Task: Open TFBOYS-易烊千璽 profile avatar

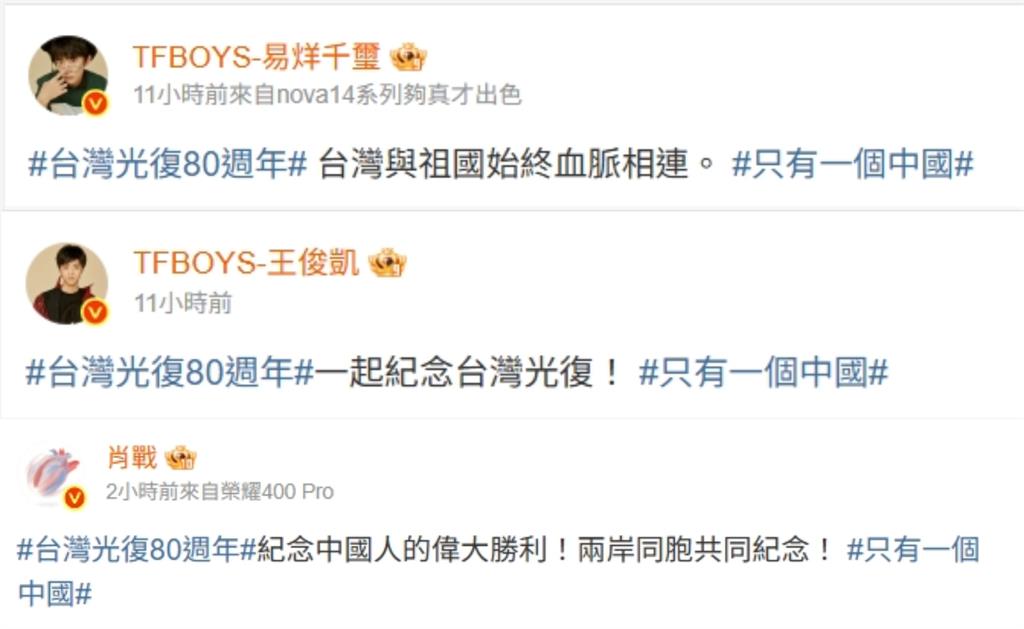Action: [x=69, y=75]
